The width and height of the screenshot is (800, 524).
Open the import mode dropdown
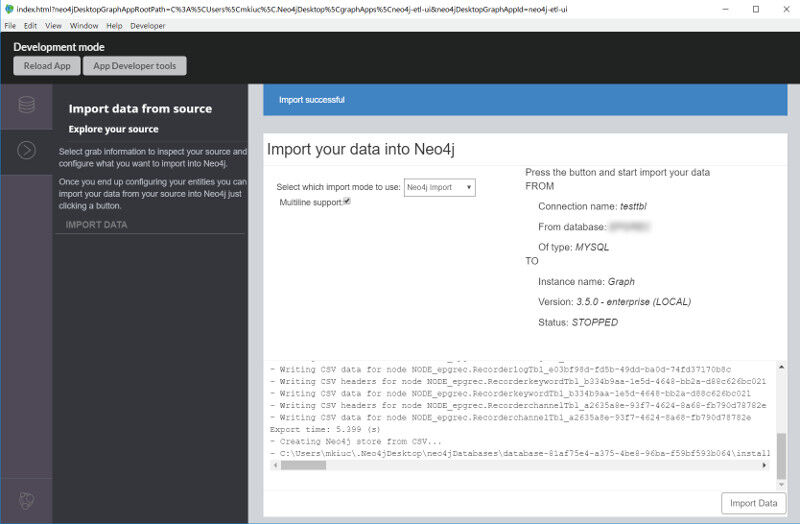click(x=440, y=187)
